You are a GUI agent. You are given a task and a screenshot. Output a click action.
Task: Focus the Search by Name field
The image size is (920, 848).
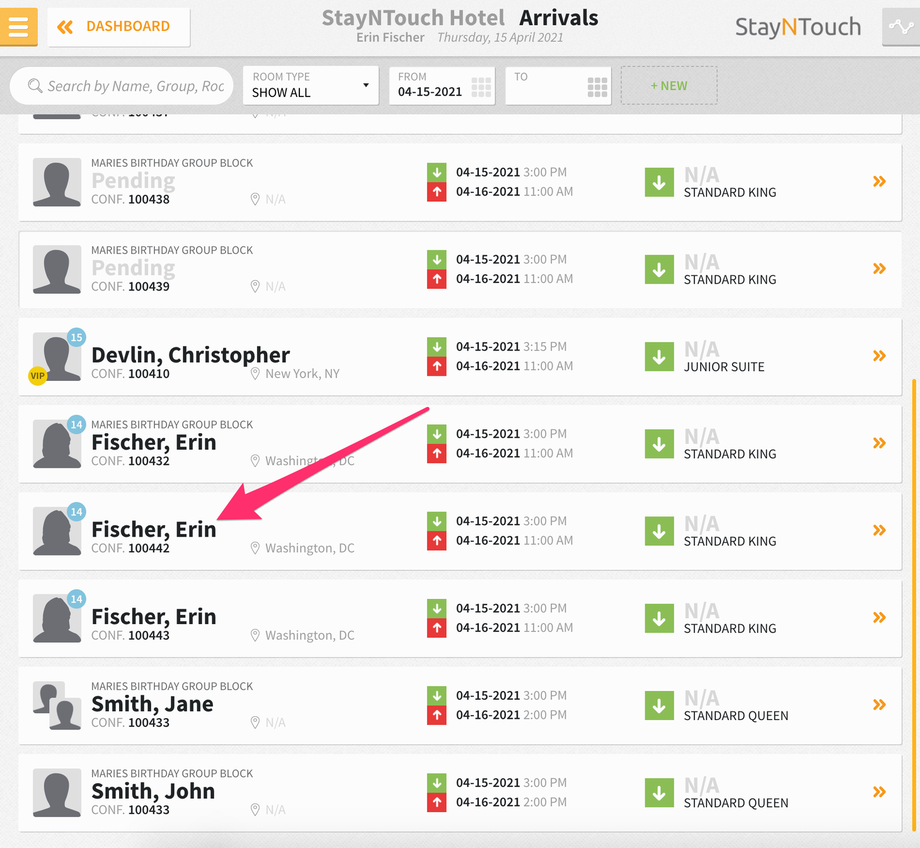pyautogui.click(x=121, y=86)
